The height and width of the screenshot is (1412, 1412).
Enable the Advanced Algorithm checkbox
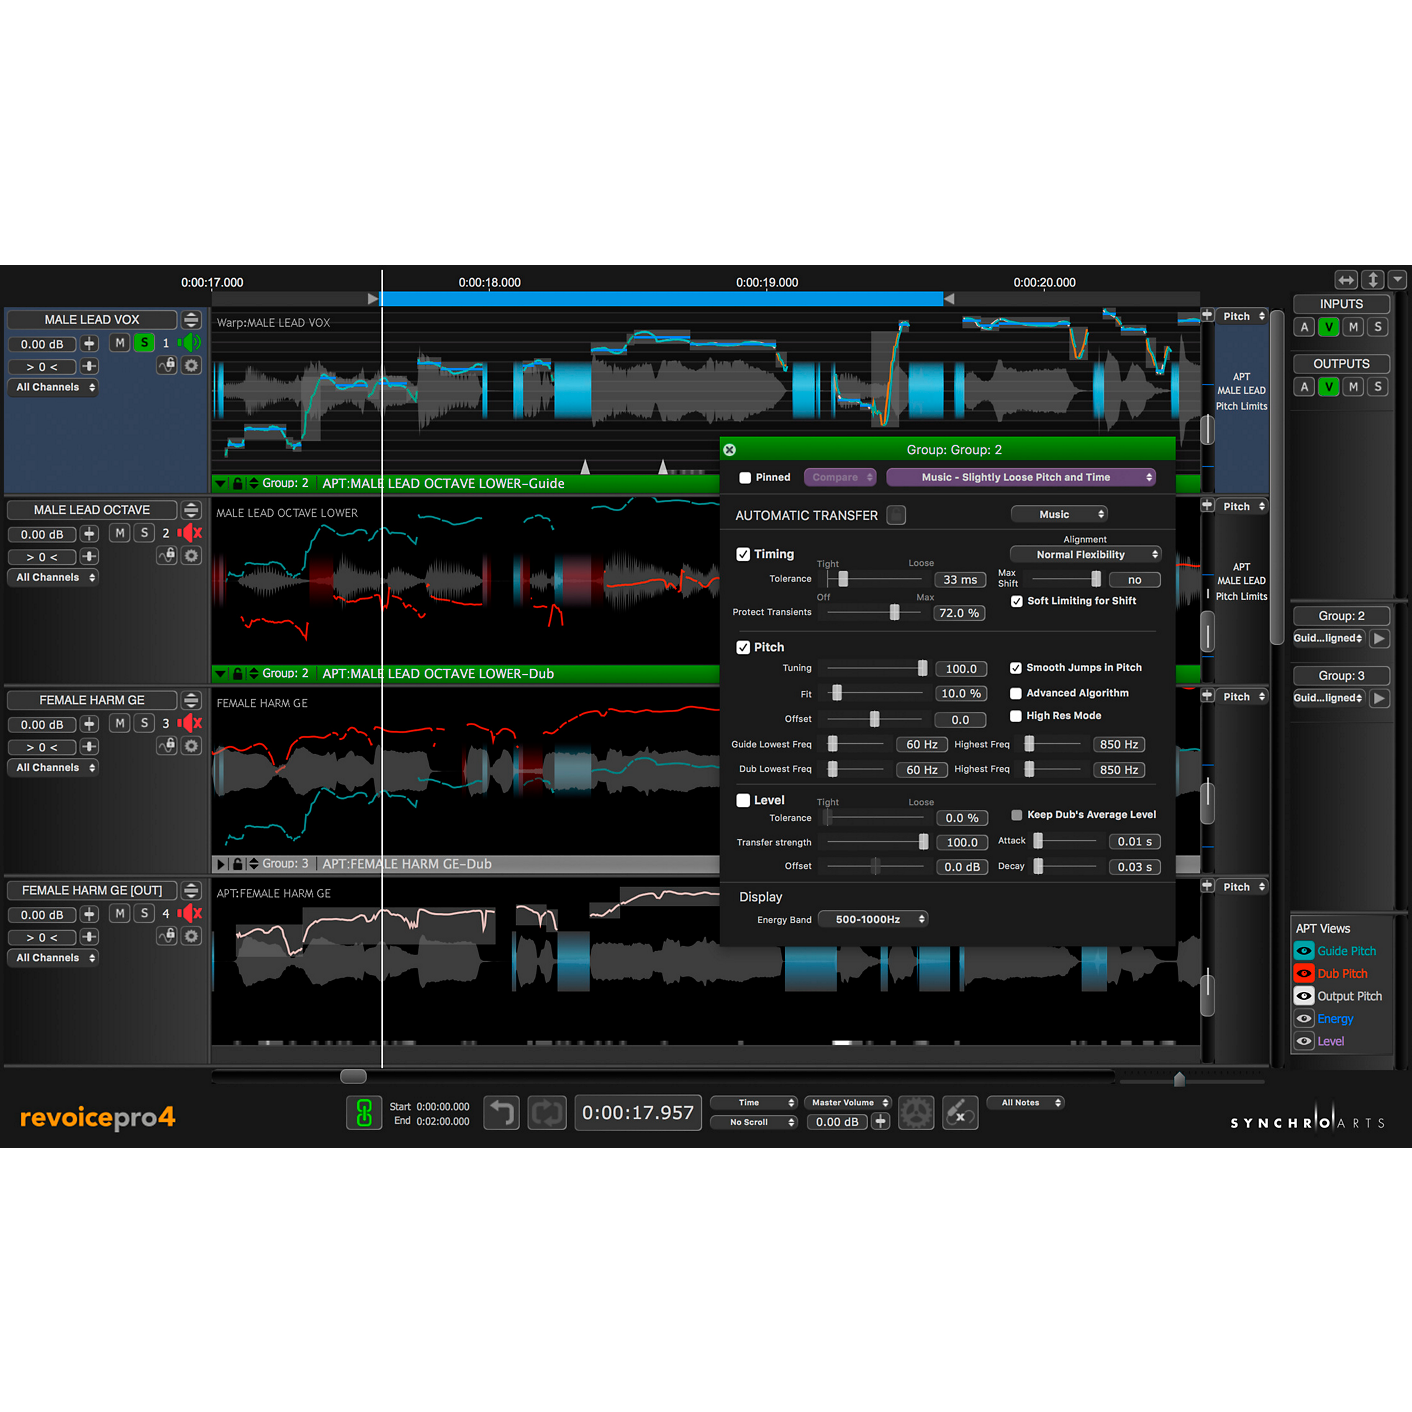[x=1016, y=692]
